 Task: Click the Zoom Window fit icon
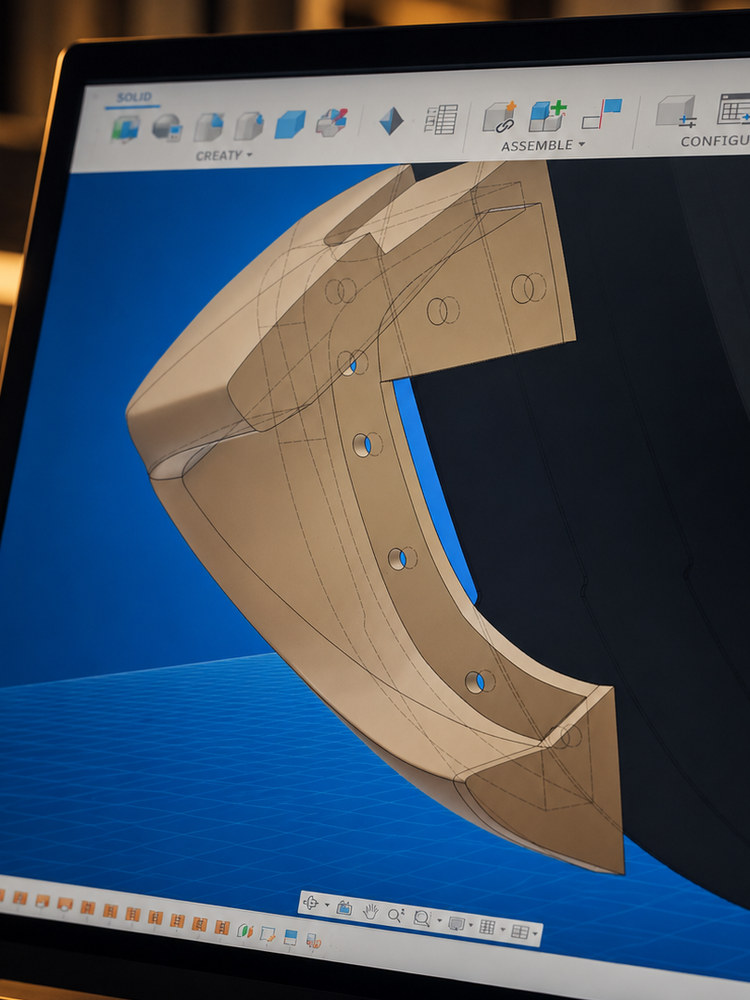click(422, 918)
